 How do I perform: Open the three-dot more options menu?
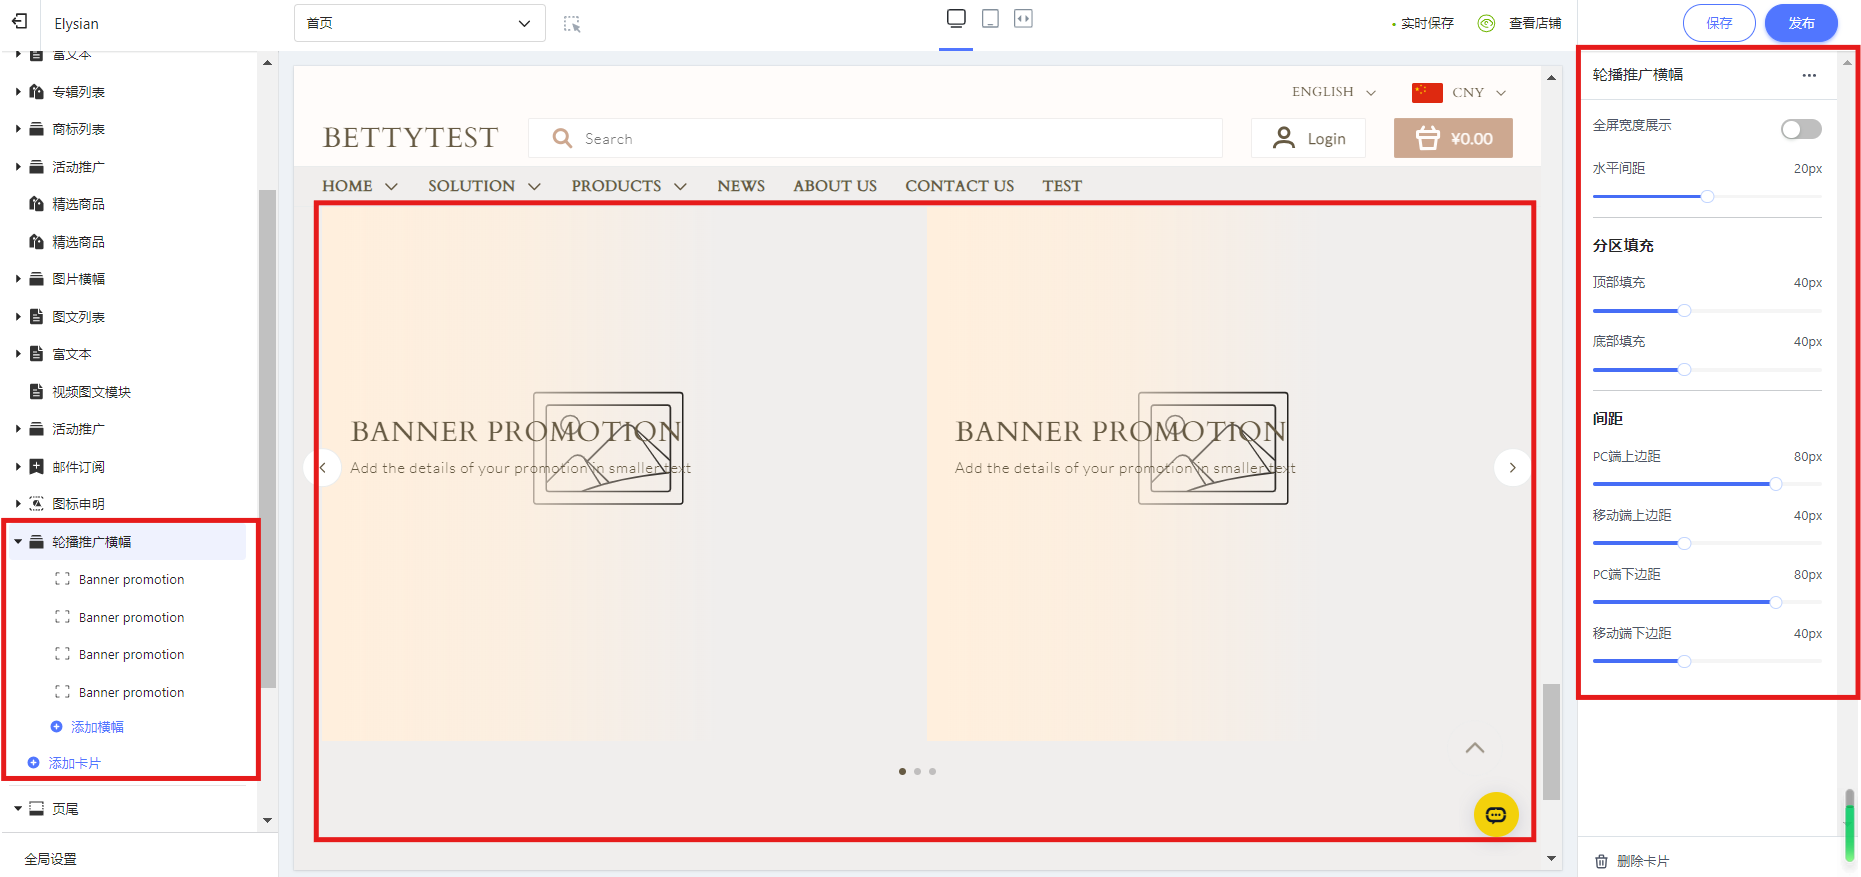(x=1808, y=75)
